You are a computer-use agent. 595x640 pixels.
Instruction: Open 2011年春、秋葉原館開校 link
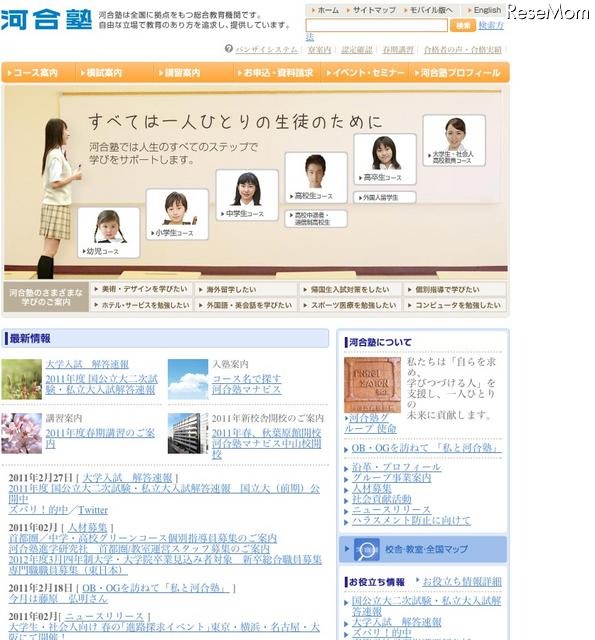266,433
